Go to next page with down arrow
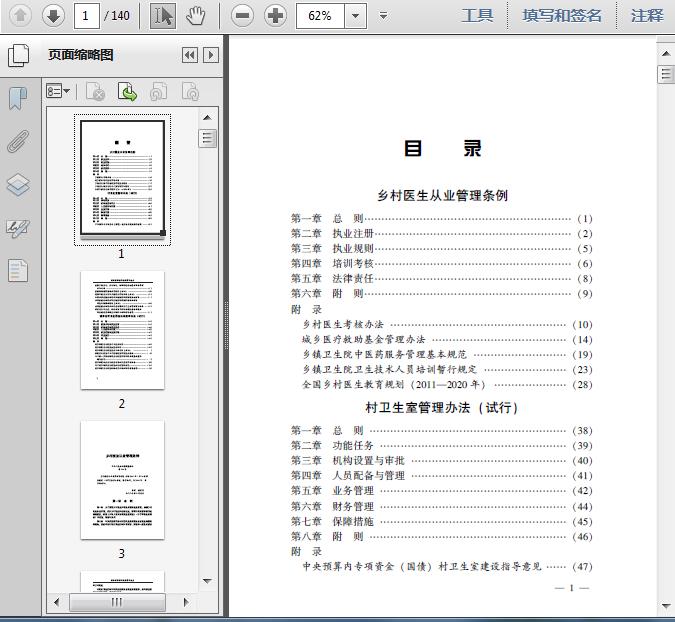This screenshot has width=675, height=622. pyautogui.click(x=53, y=16)
